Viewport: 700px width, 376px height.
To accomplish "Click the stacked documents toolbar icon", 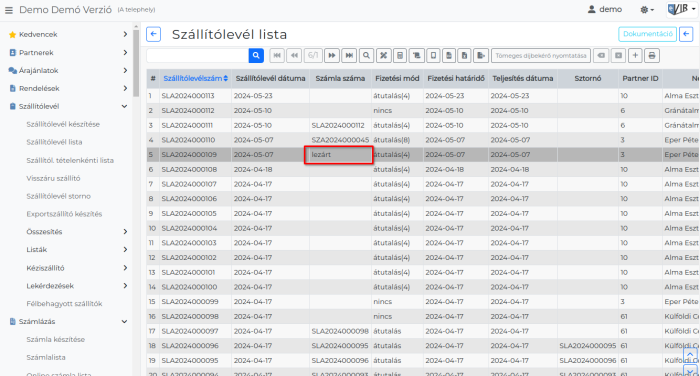I will [x=417, y=55].
